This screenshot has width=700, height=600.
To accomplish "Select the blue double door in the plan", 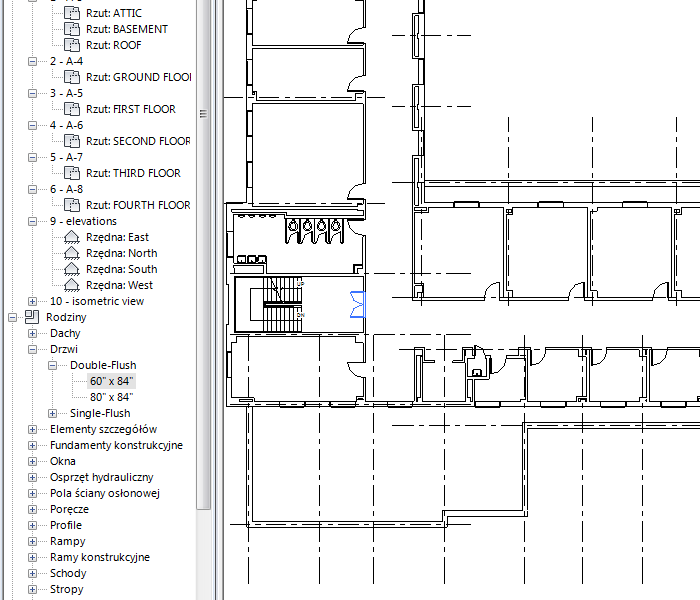I will [x=356, y=304].
